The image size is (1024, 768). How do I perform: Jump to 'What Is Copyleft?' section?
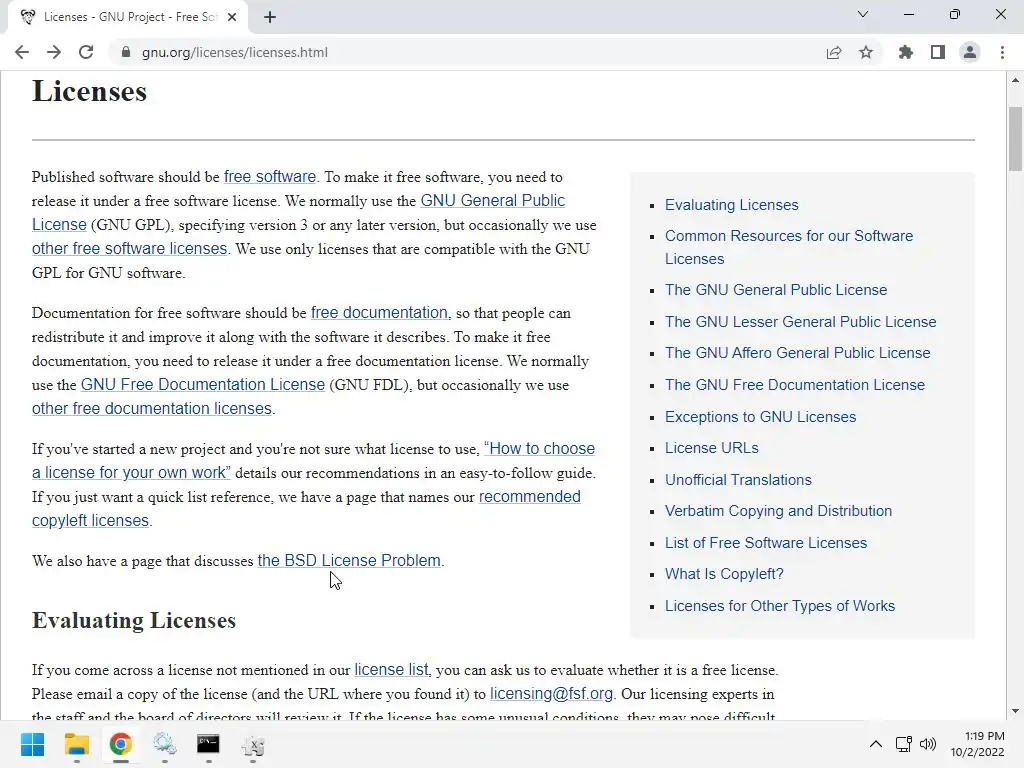tap(724, 574)
